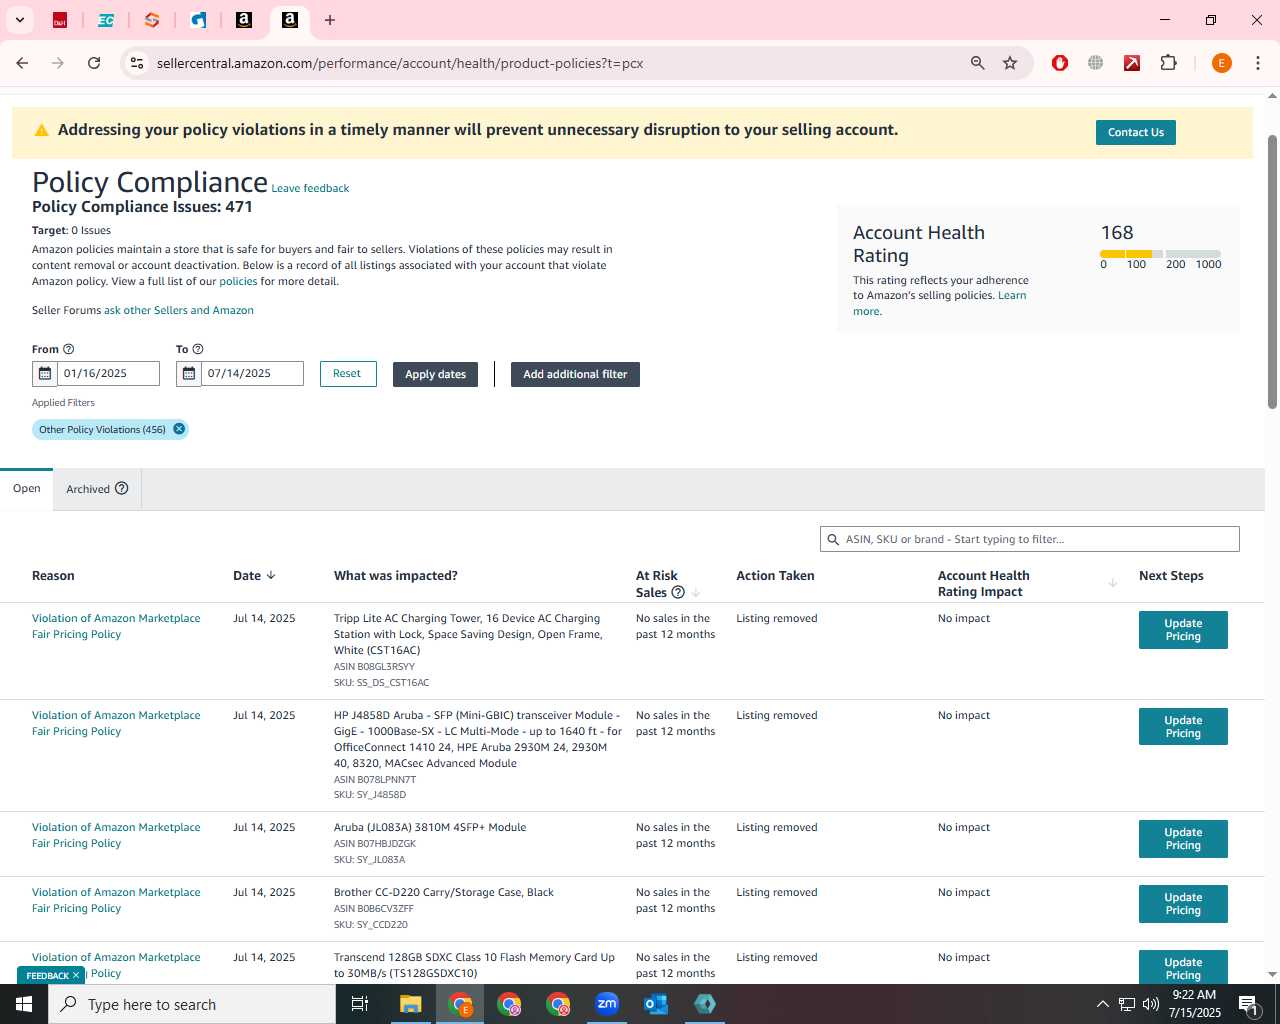Show help for the To date
Screen dimensions: 1280x1024
pyautogui.click(x=198, y=349)
